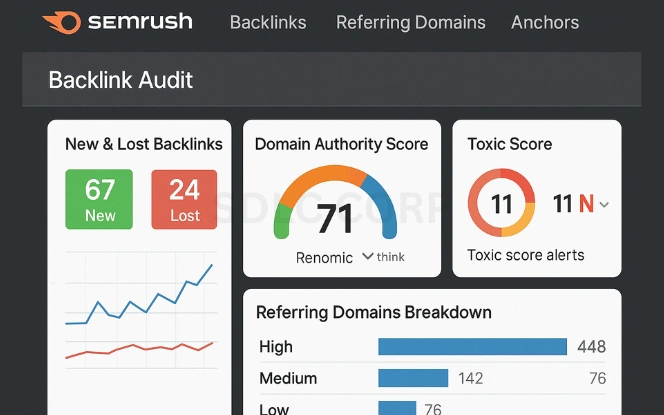Select the green 67 New tile
This screenshot has width=664, height=415.
[x=99, y=199]
